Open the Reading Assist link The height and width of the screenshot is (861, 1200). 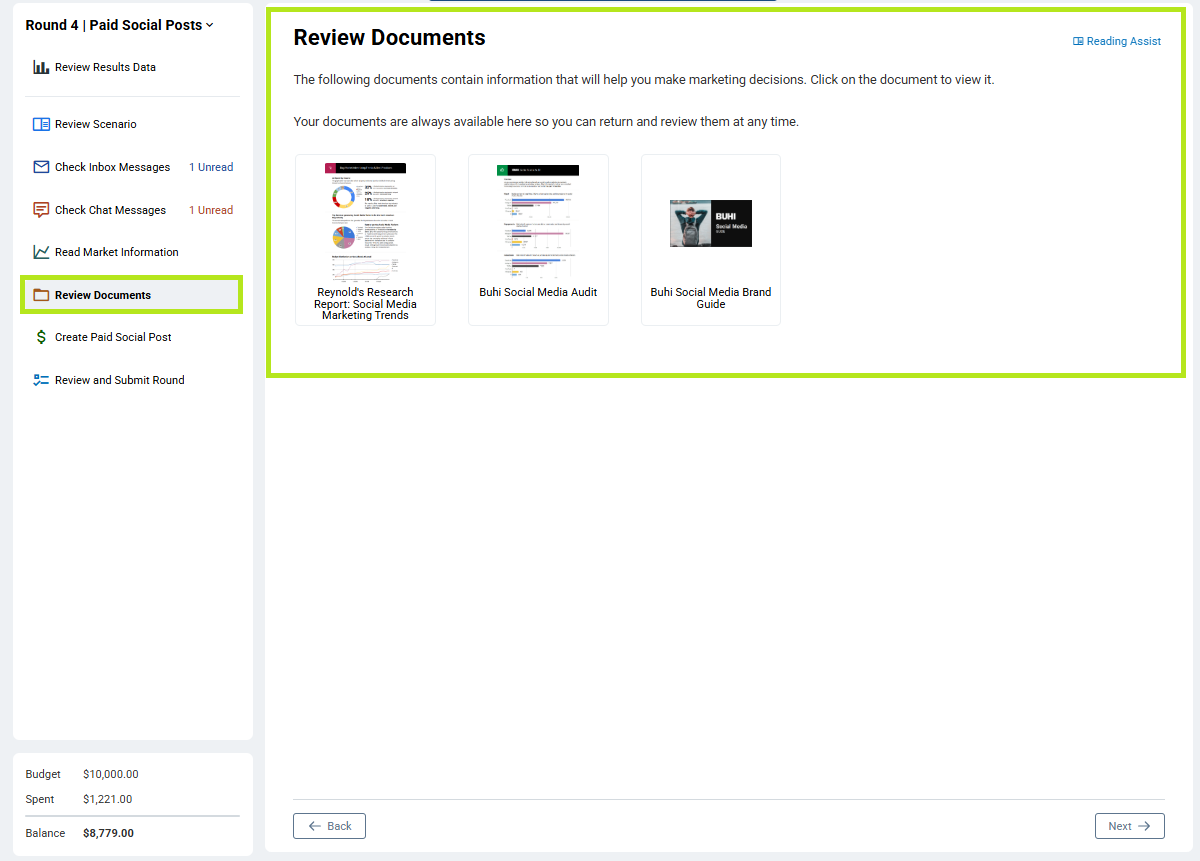click(x=1117, y=41)
